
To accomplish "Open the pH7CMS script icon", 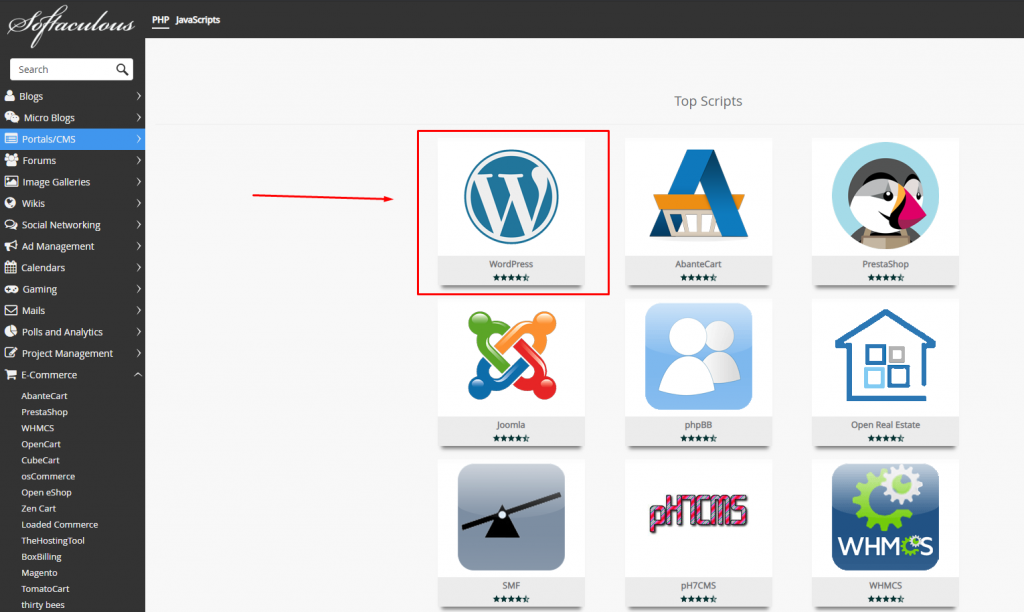I will point(698,513).
